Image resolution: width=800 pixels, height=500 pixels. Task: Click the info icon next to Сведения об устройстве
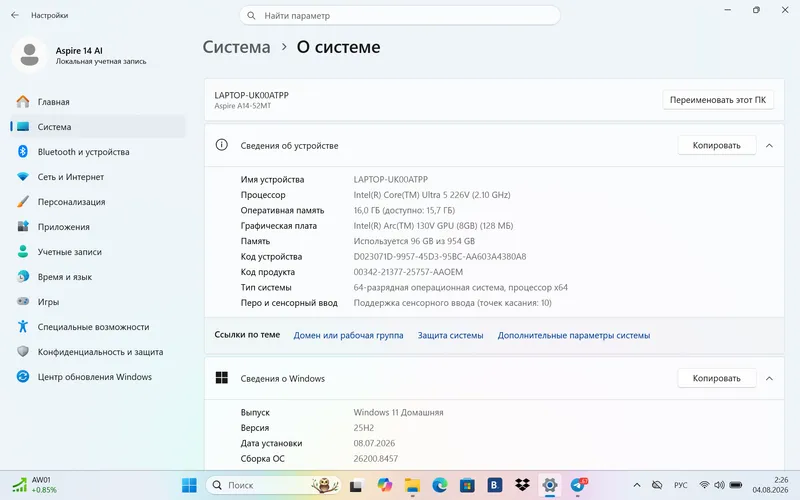(x=221, y=145)
